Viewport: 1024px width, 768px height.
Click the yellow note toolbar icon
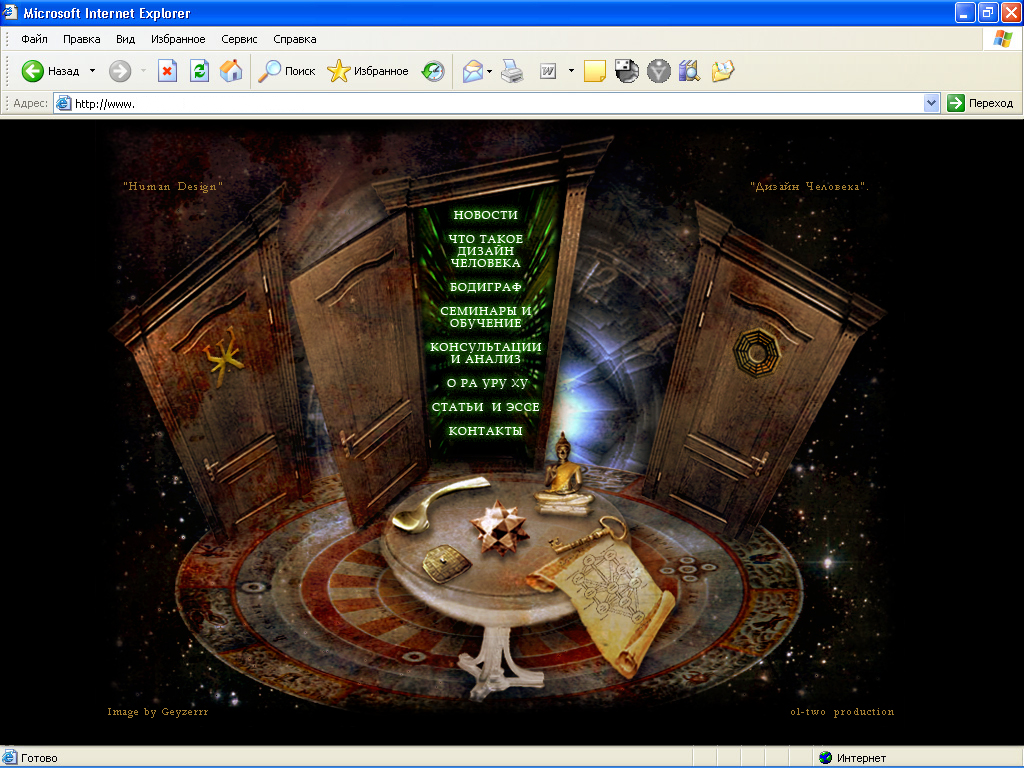(x=594, y=71)
